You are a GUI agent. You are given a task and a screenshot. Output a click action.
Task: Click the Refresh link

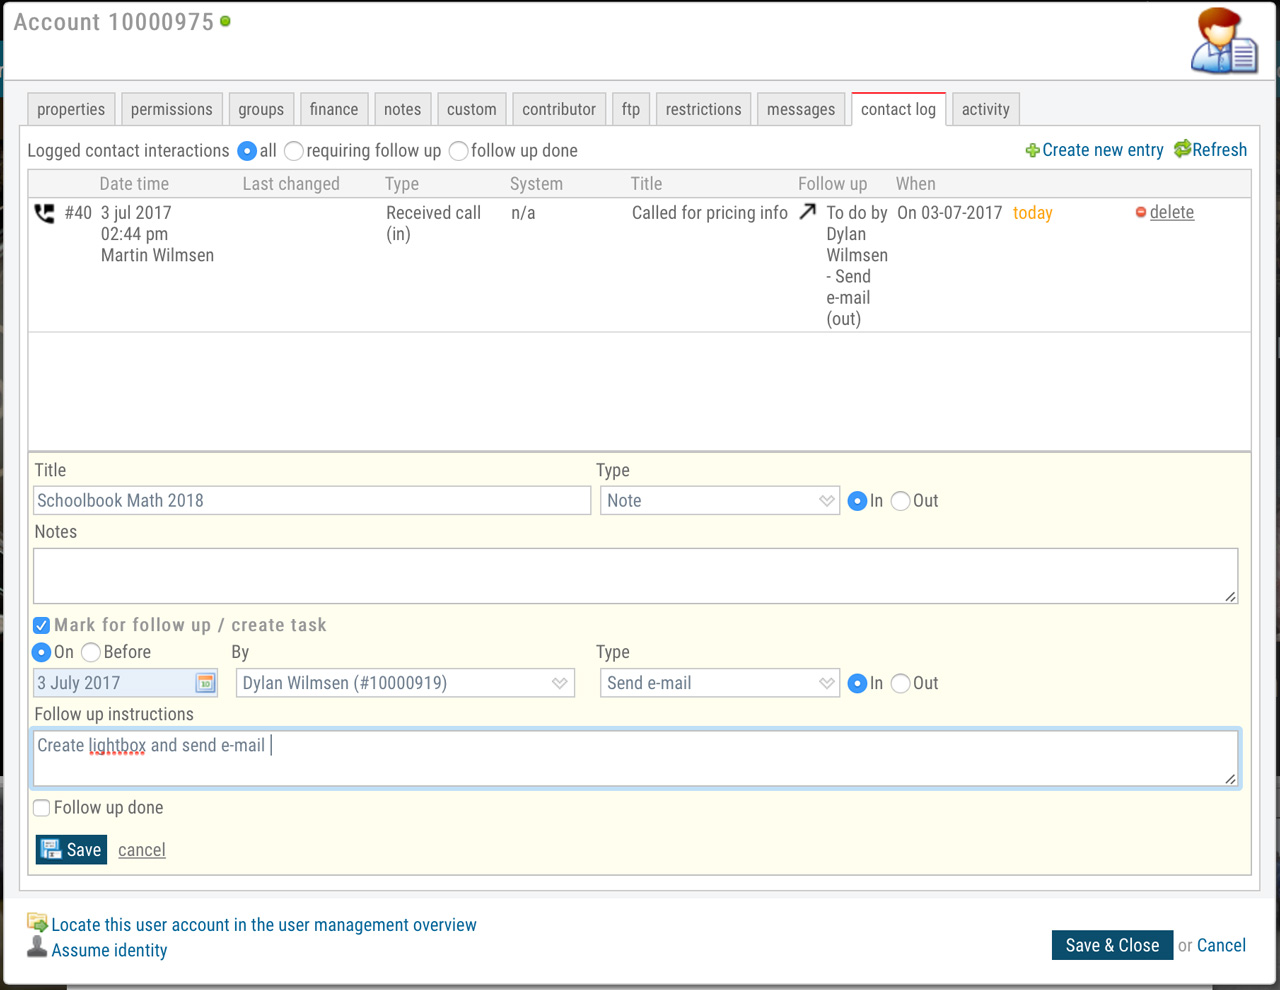pos(1220,150)
